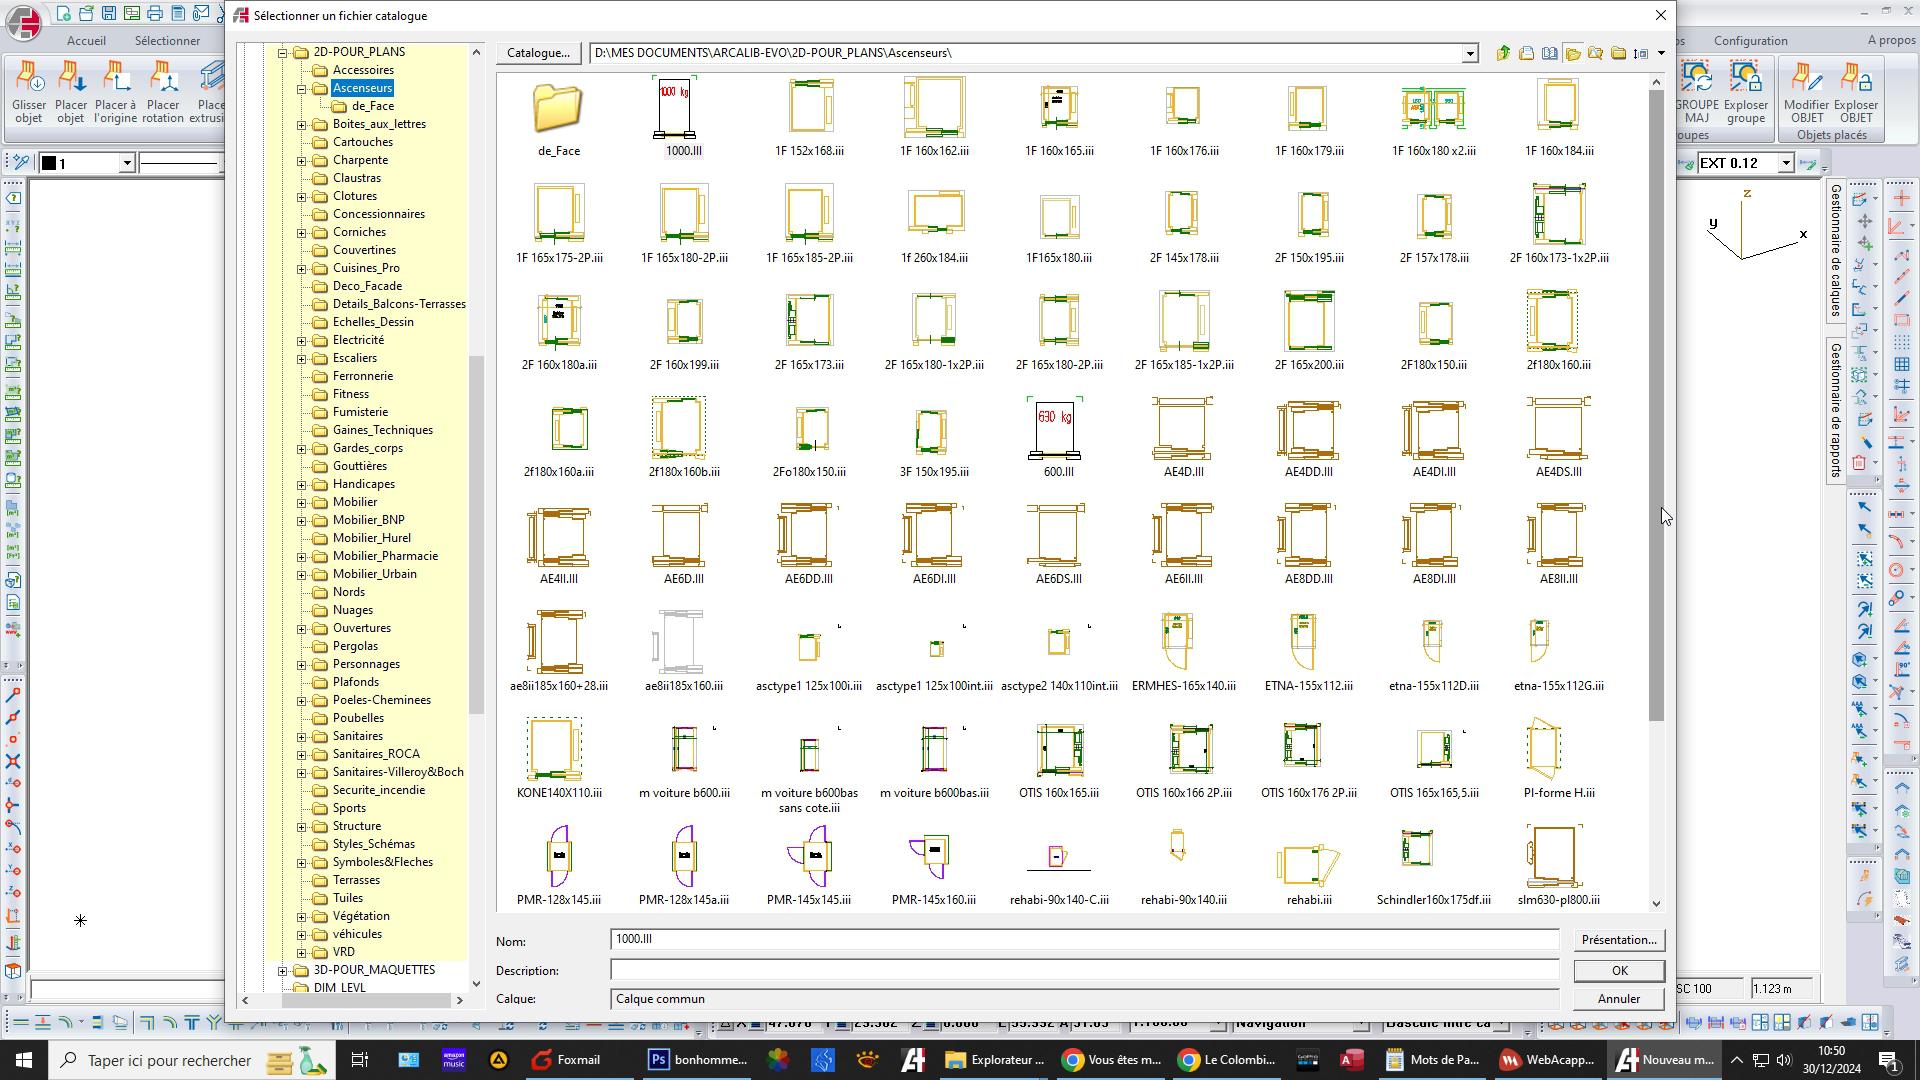This screenshot has height=1080, width=1920.
Task: Click the open-book catalogue icon
Action: (x=1549, y=53)
